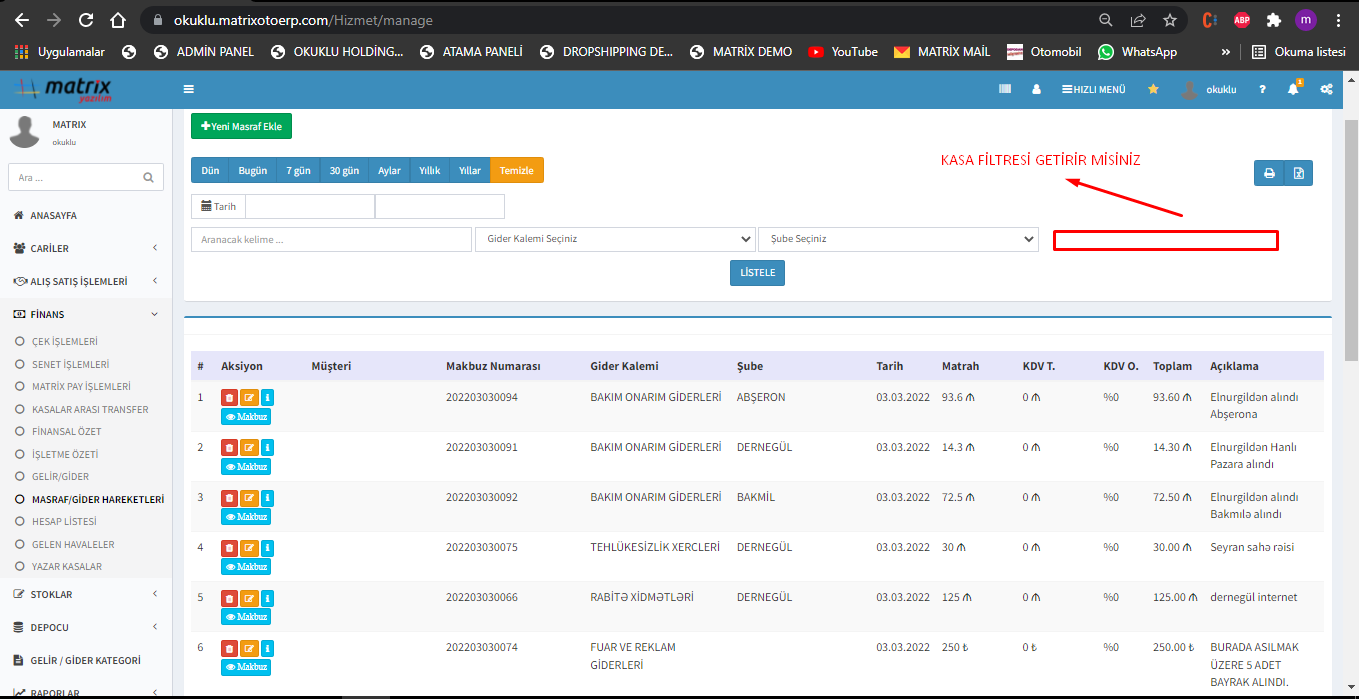Click the hamburger sidebar toggle icon

coord(188,89)
